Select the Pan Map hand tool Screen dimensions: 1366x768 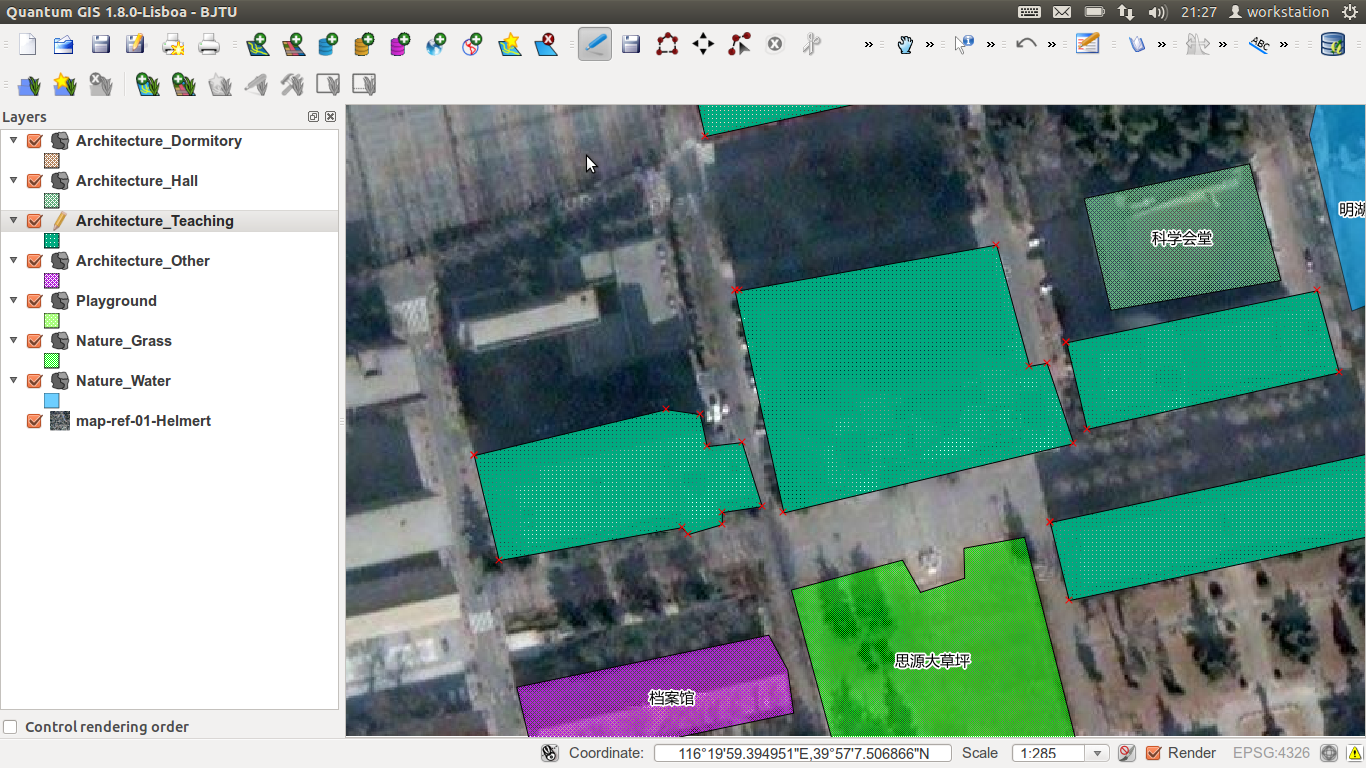pyautogui.click(x=905, y=44)
